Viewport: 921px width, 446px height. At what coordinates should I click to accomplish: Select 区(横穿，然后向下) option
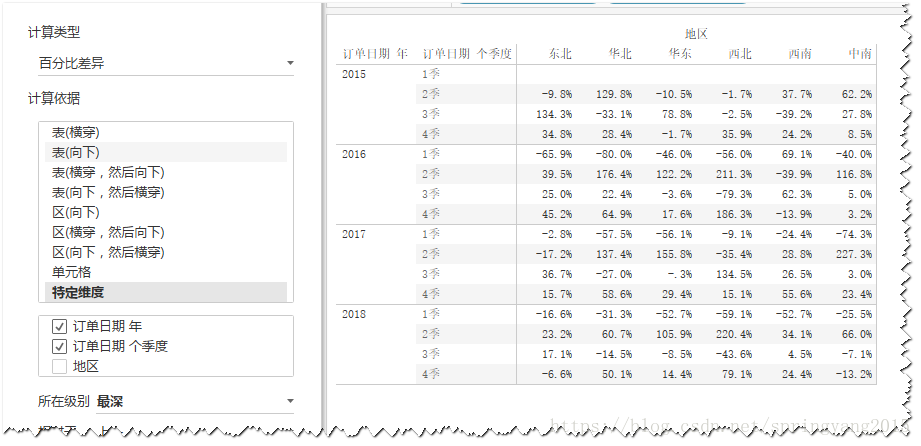click(x=166, y=232)
